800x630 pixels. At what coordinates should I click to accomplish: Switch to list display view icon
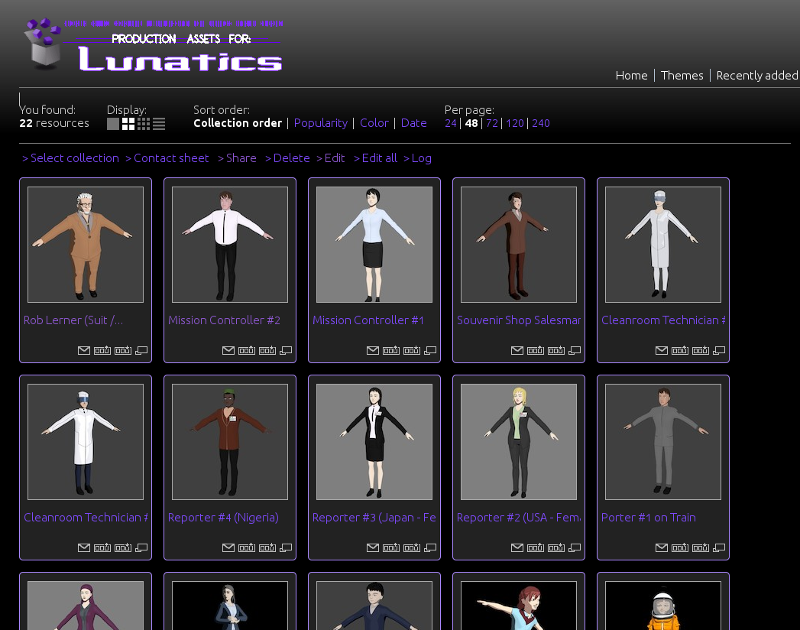(x=159, y=124)
